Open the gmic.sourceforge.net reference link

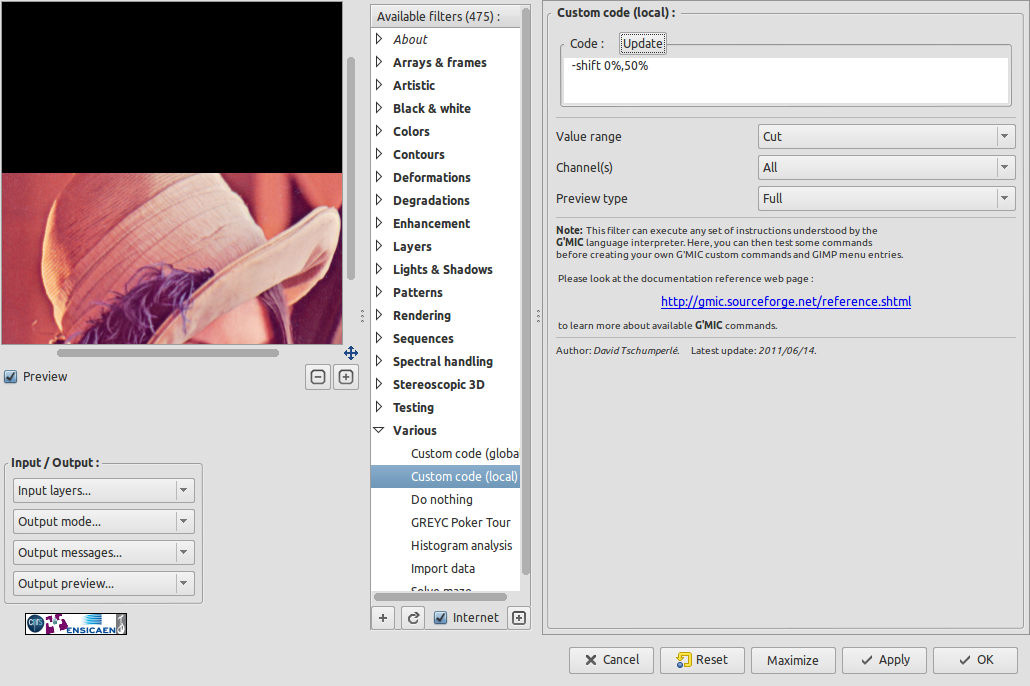click(786, 302)
